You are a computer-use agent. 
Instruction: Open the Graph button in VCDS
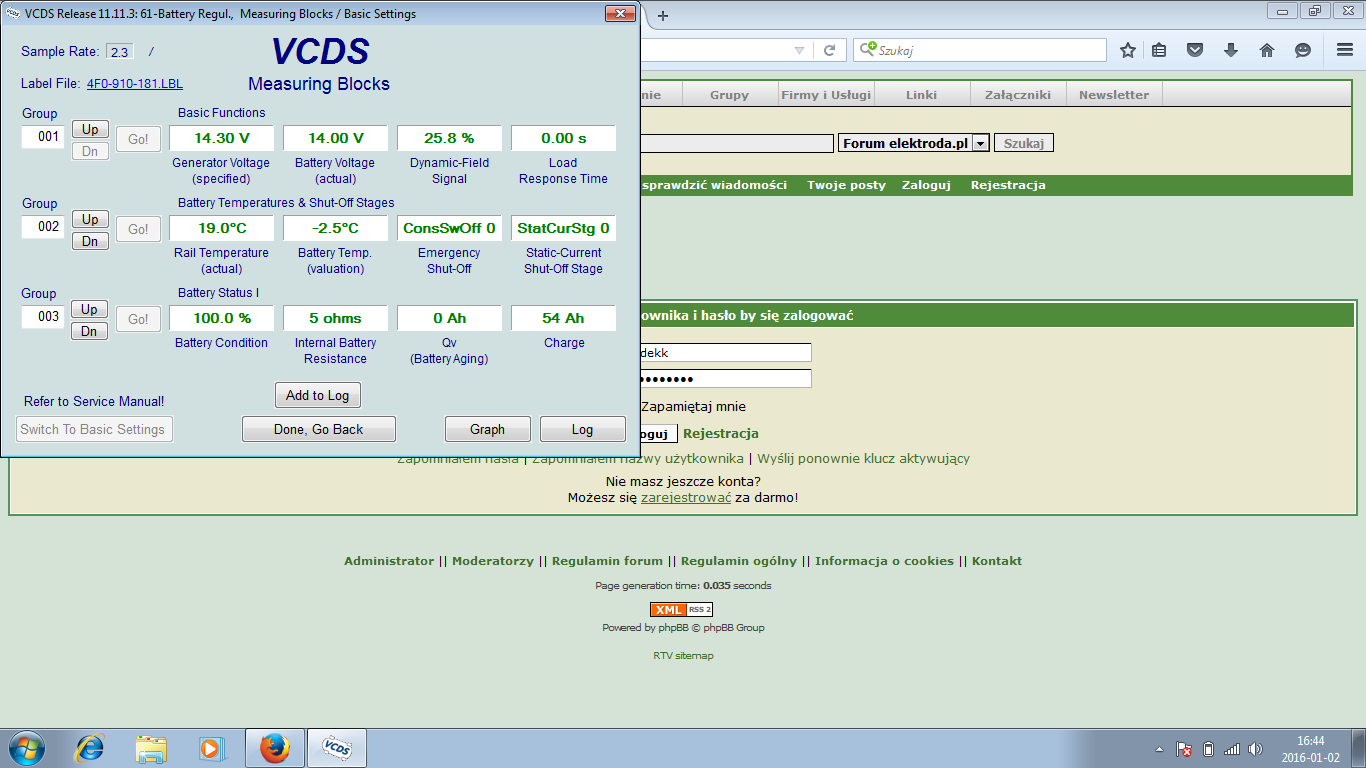coord(487,429)
